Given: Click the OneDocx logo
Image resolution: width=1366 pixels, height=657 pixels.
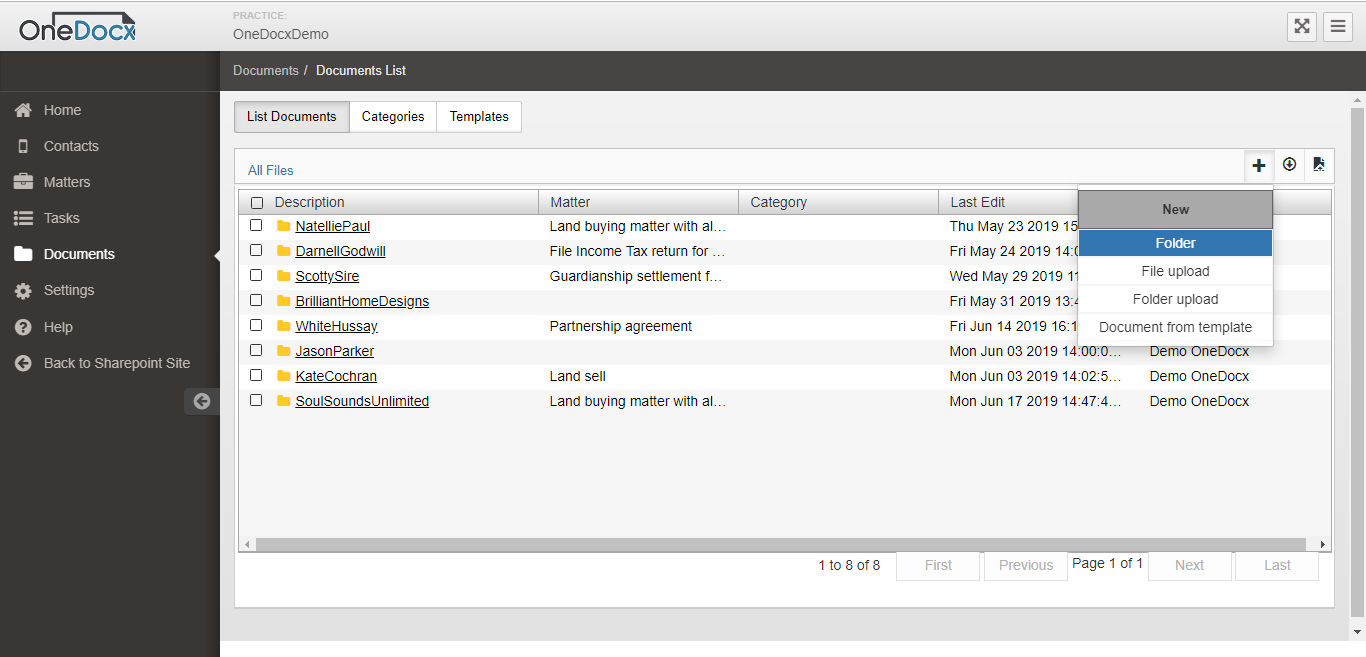Looking at the screenshot, I should click(77, 26).
